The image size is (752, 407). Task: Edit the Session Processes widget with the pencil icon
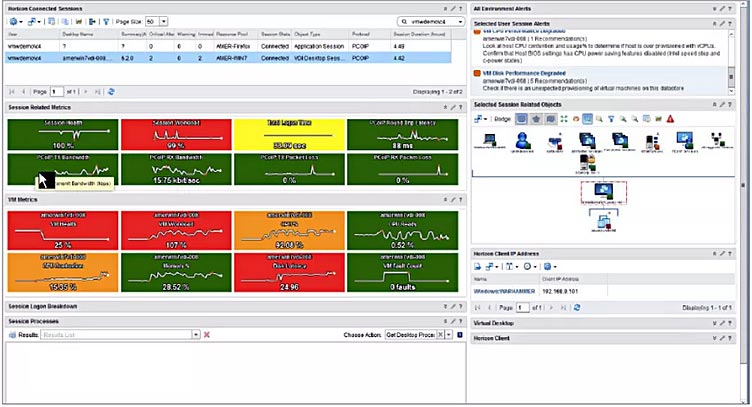453,321
